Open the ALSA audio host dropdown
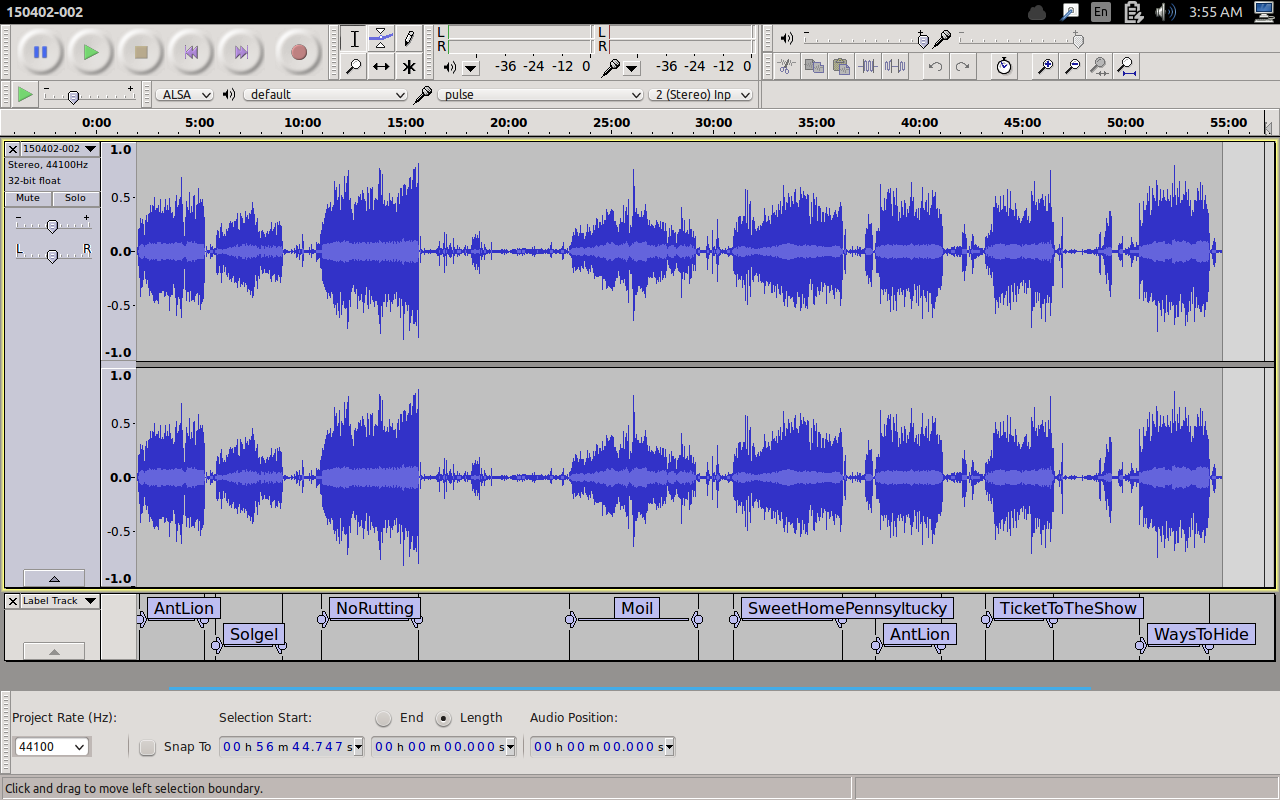The width and height of the screenshot is (1280, 800). pos(185,94)
